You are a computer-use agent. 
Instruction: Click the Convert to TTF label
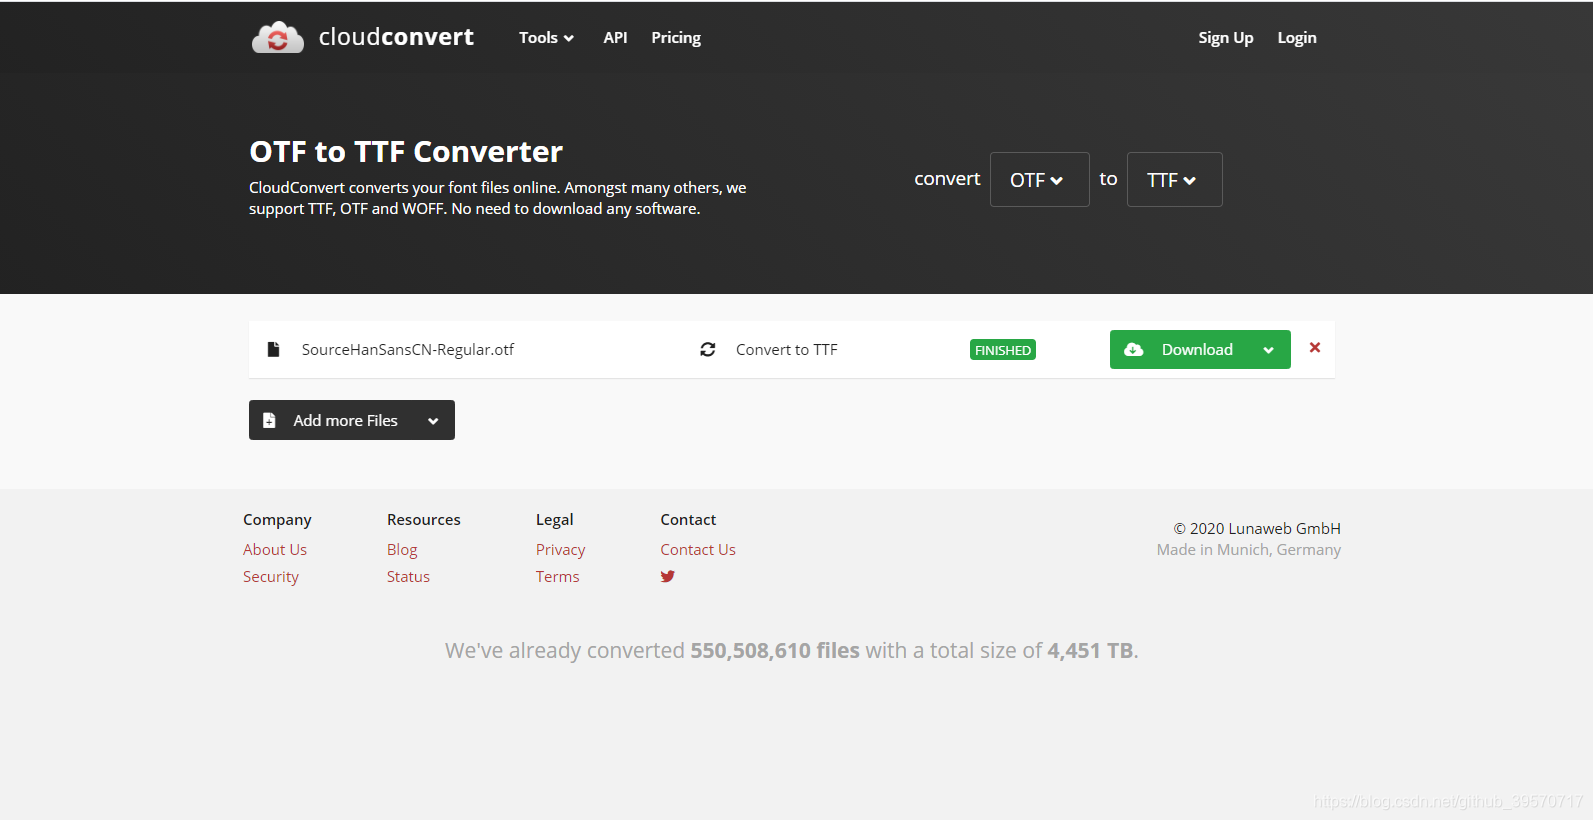(x=787, y=349)
